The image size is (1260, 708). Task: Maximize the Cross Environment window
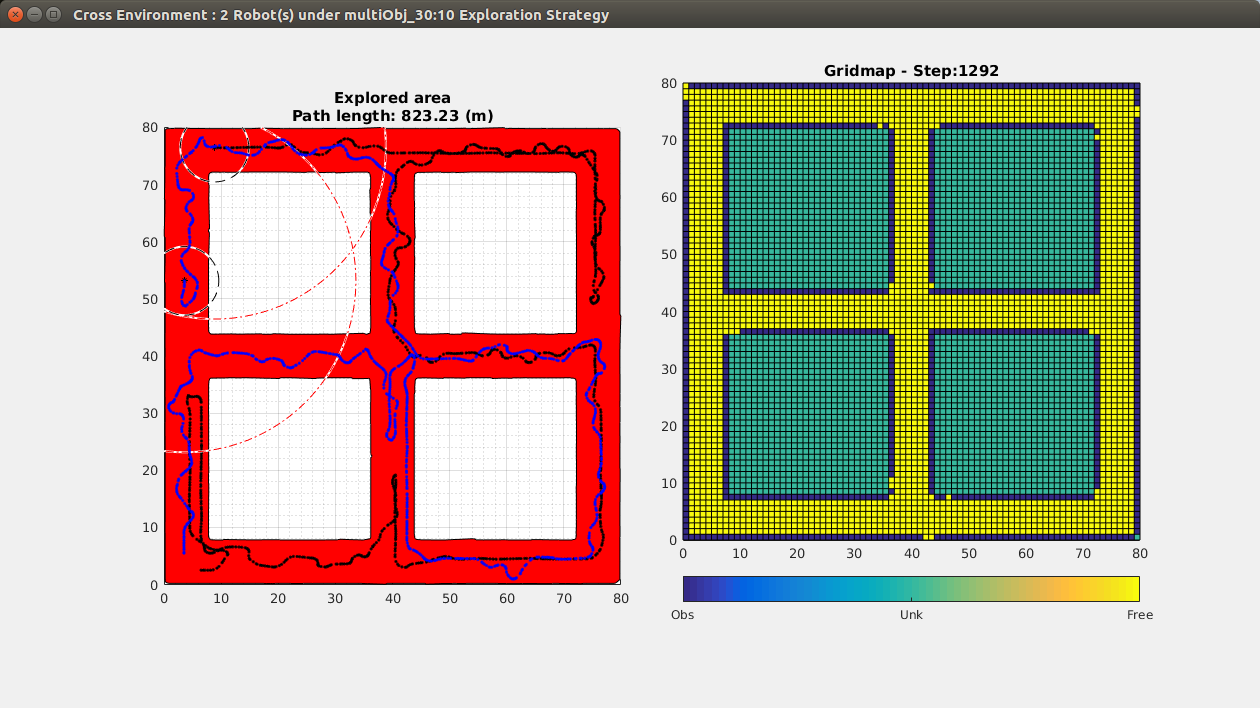(x=53, y=15)
